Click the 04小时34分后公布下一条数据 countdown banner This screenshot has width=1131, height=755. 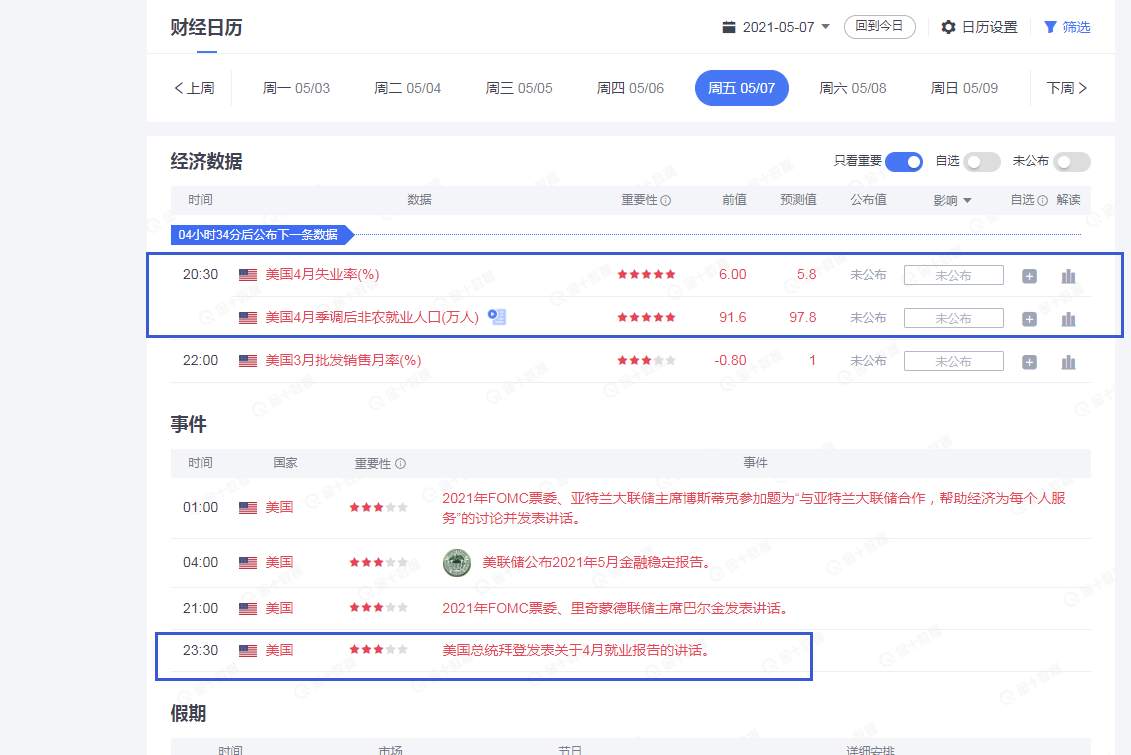[x=262, y=234]
